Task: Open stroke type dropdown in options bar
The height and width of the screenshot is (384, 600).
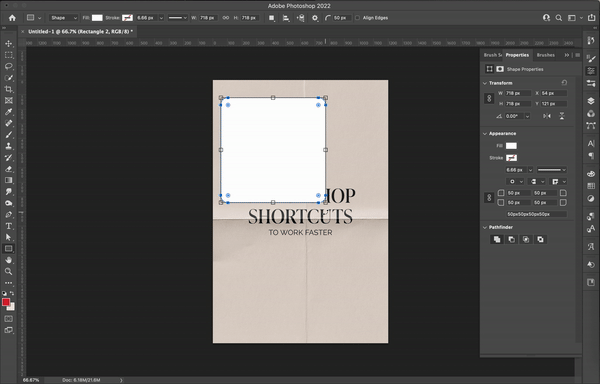Action: click(x=178, y=18)
